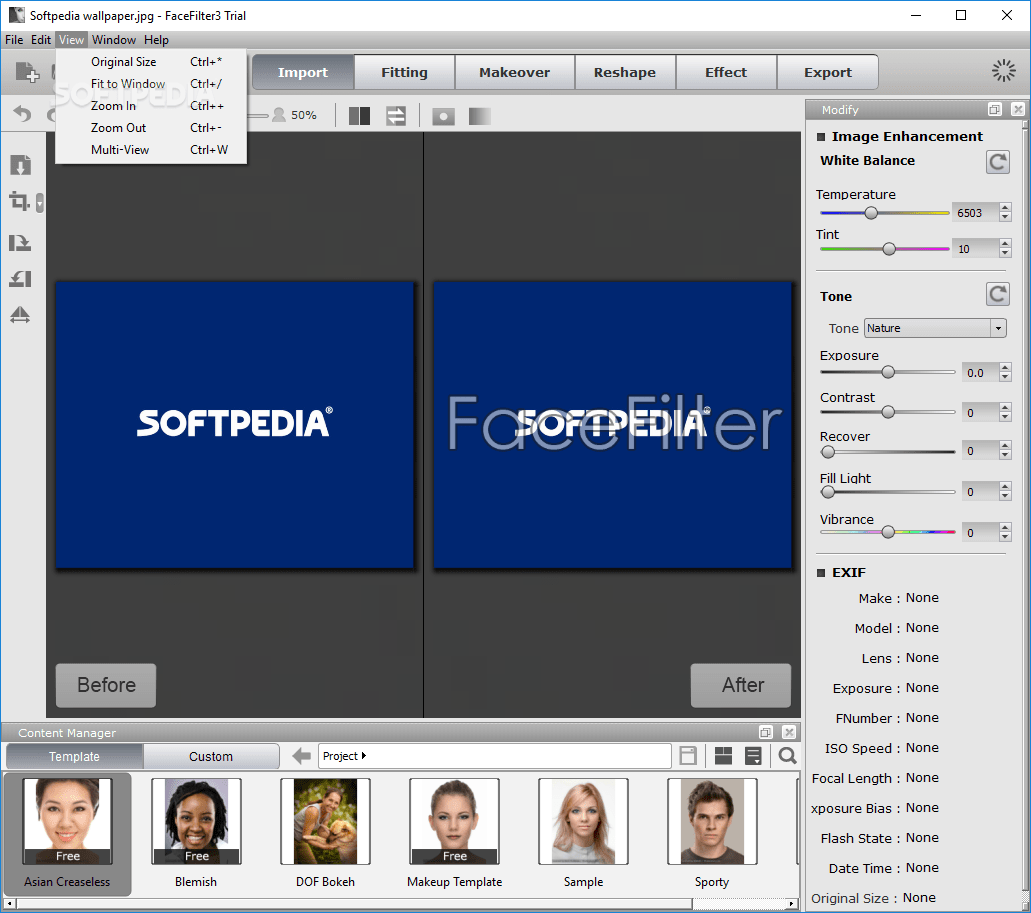Viewport: 1031px width, 913px height.
Task: Select the Custom tab in Content Manager
Action: (x=211, y=757)
